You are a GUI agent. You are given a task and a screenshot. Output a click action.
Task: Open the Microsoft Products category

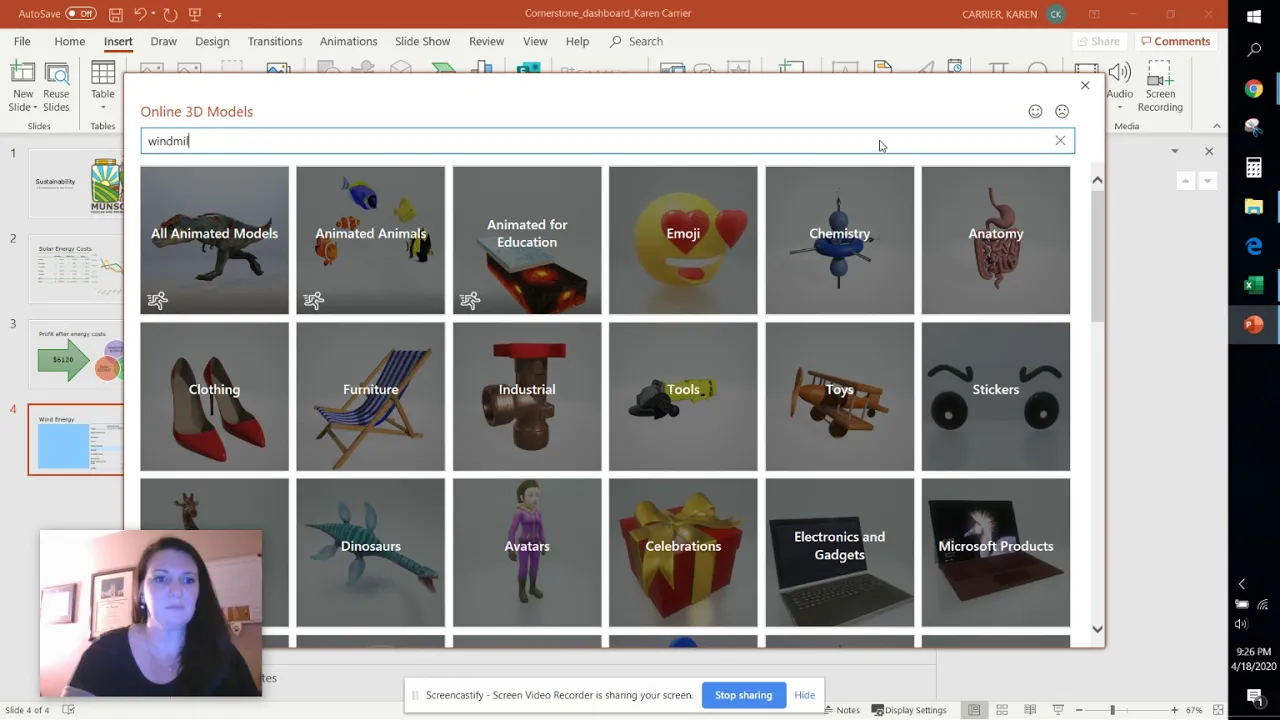pos(995,552)
